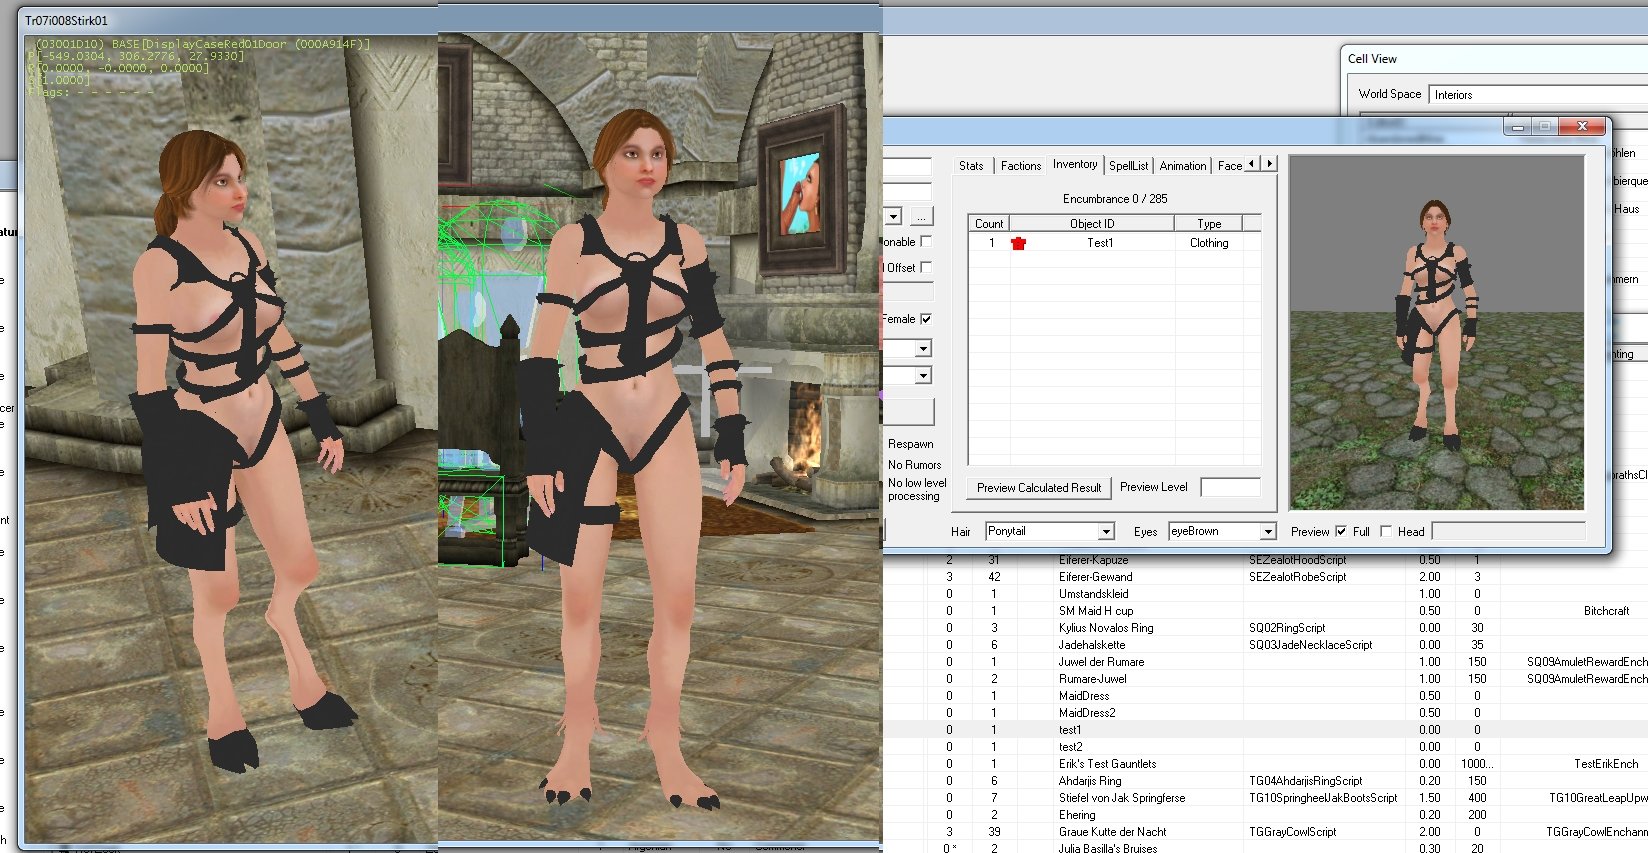The height and width of the screenshot is (853, 1648).
Task: Click the ellipsis browse button
Action: [921, 216]
